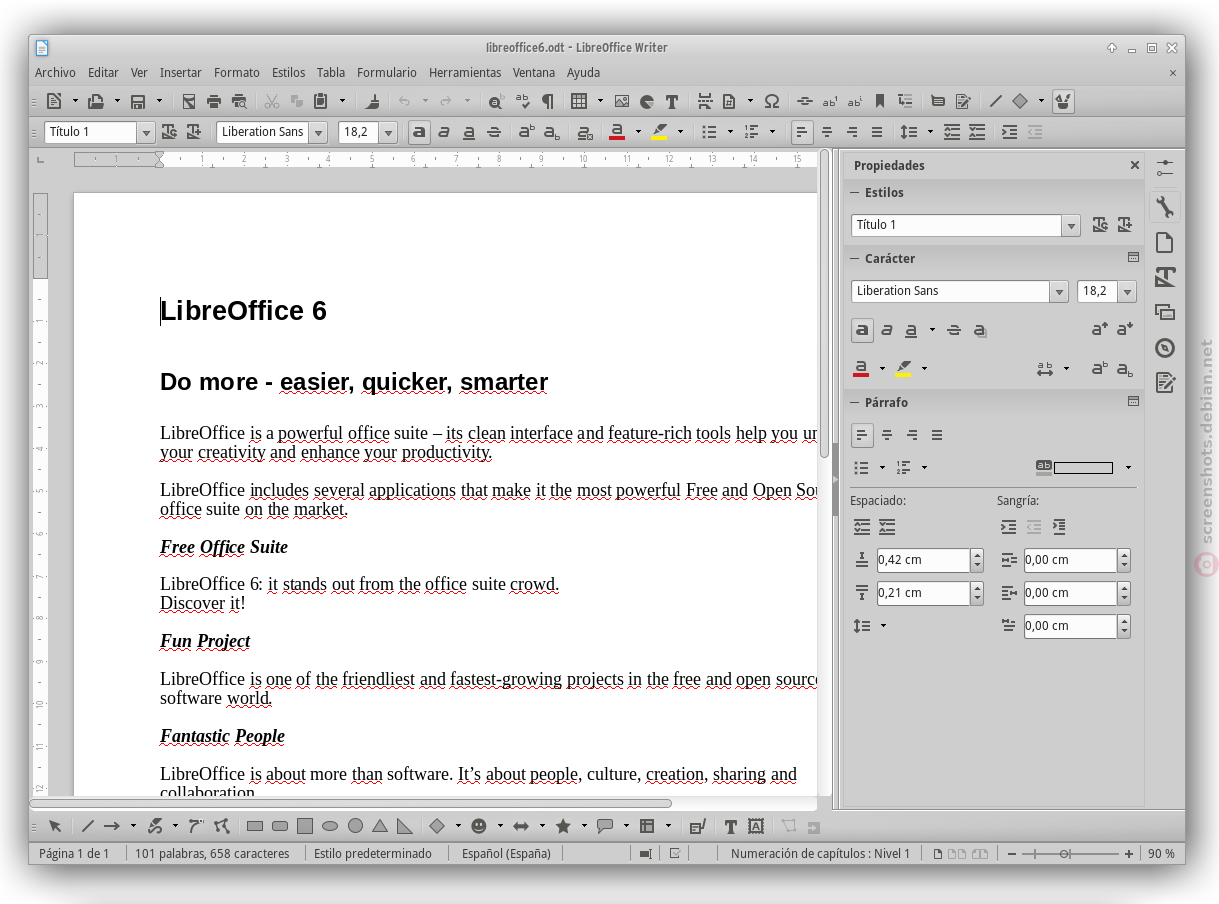Insert a text box (T icon)

pos(672,101)
